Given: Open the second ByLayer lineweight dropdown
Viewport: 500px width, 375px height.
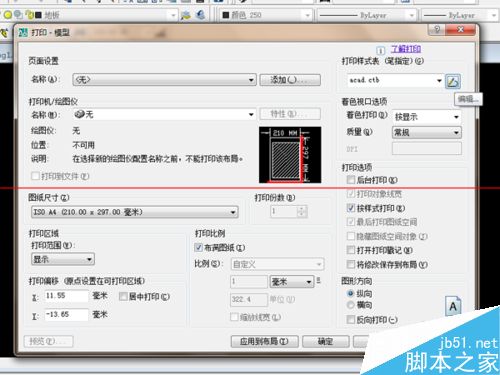Looking at the screenshot, I should tap(460, 15).
